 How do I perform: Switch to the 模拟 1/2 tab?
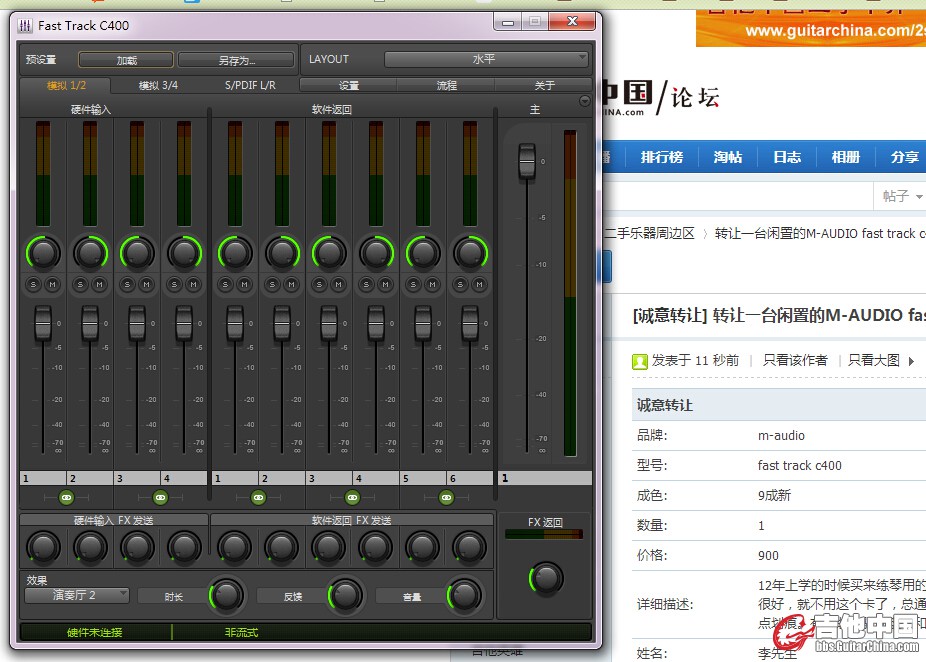click(66, 86)
